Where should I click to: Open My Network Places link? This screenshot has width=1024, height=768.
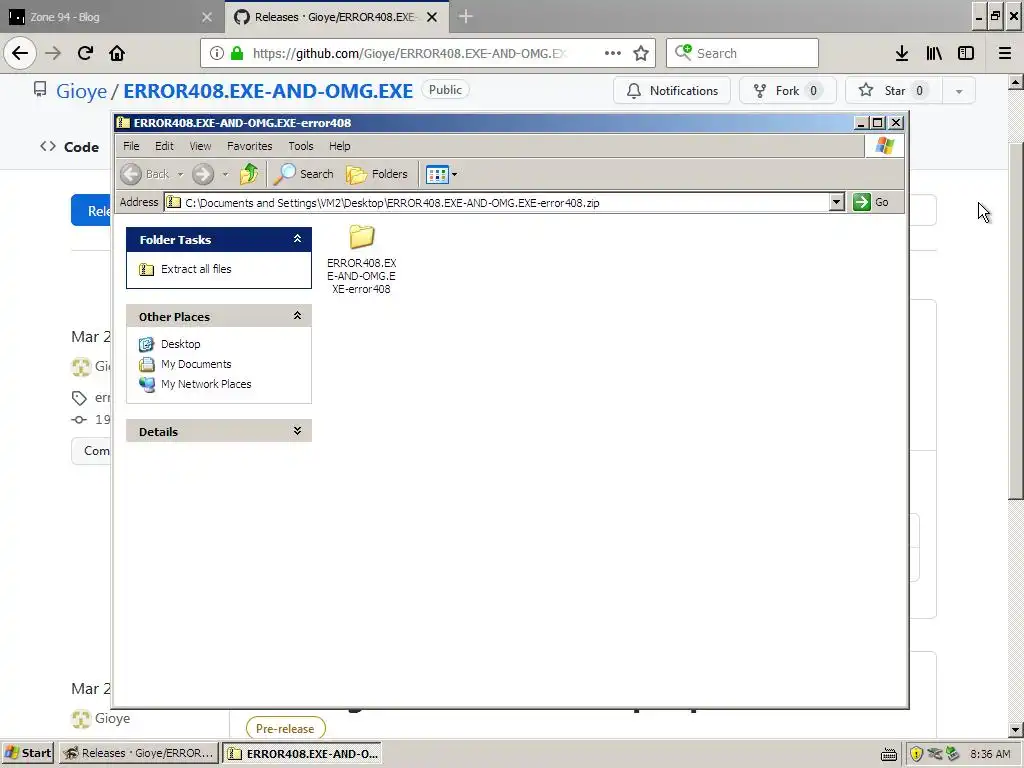pyautogui.click(x=206, y=385)
